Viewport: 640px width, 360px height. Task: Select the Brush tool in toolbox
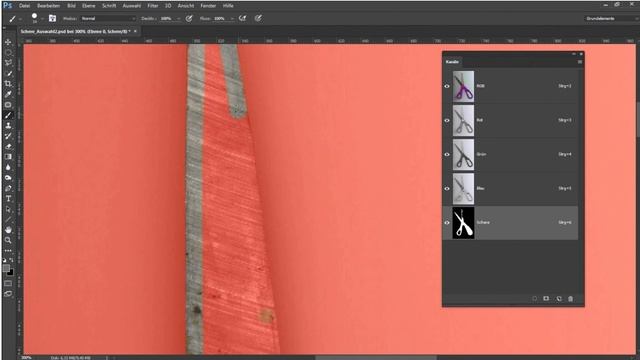[8, 115]
